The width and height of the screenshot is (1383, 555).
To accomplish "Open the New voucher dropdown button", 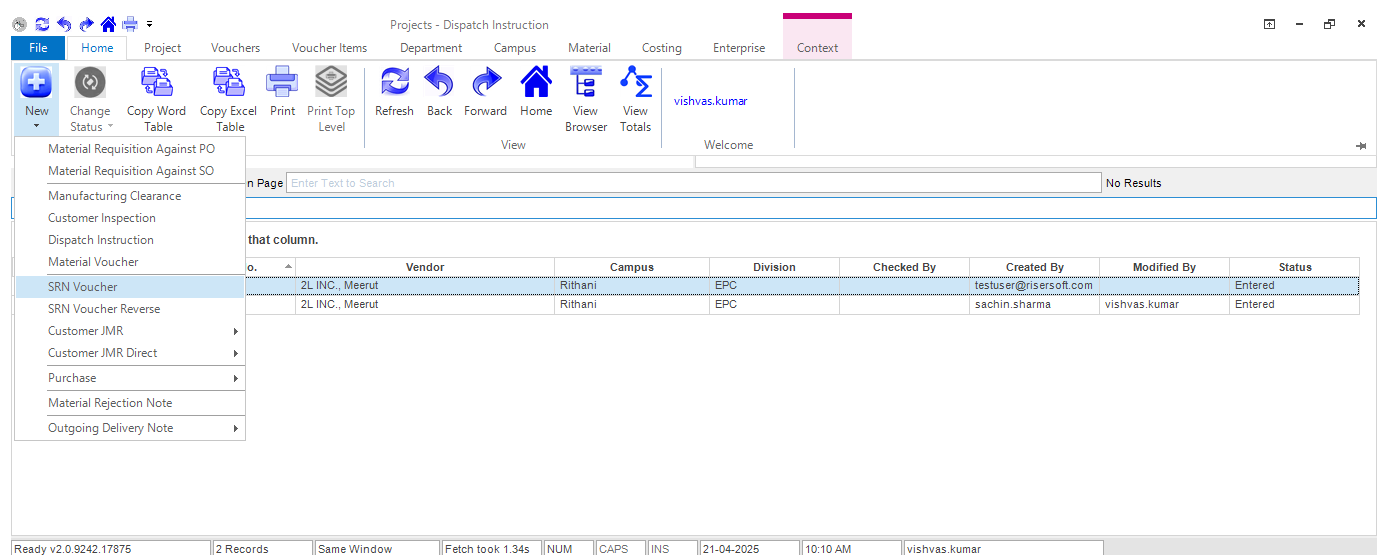I will (x=36, y=99).
